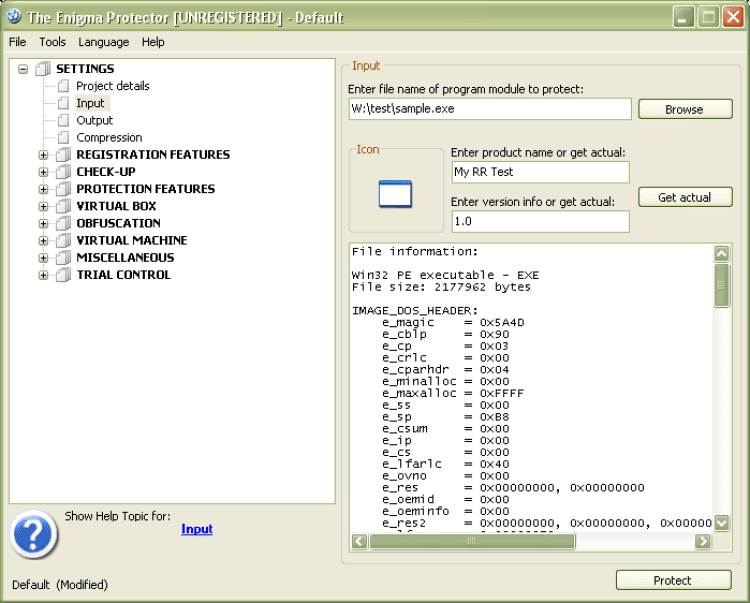Select the Output item in settings tree
This screenshot has width=750, height=603.
(x=94, y=121)
